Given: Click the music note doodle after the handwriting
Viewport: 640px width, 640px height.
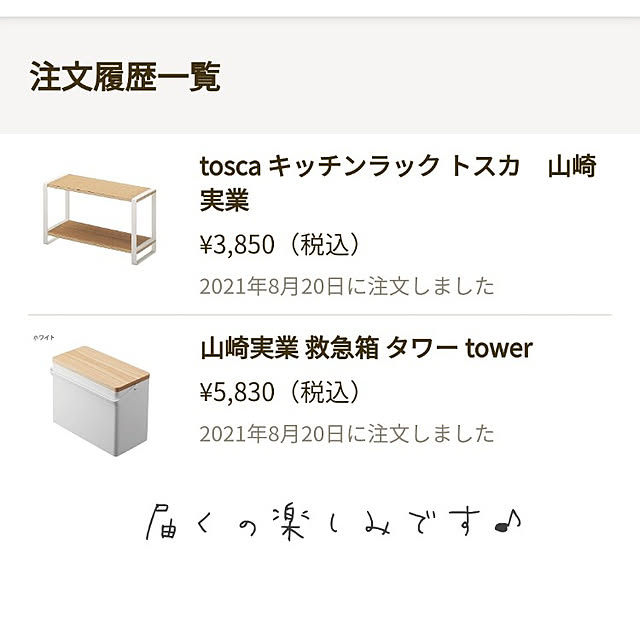Looking at the screenshot, I should click(x=507, y=522).
